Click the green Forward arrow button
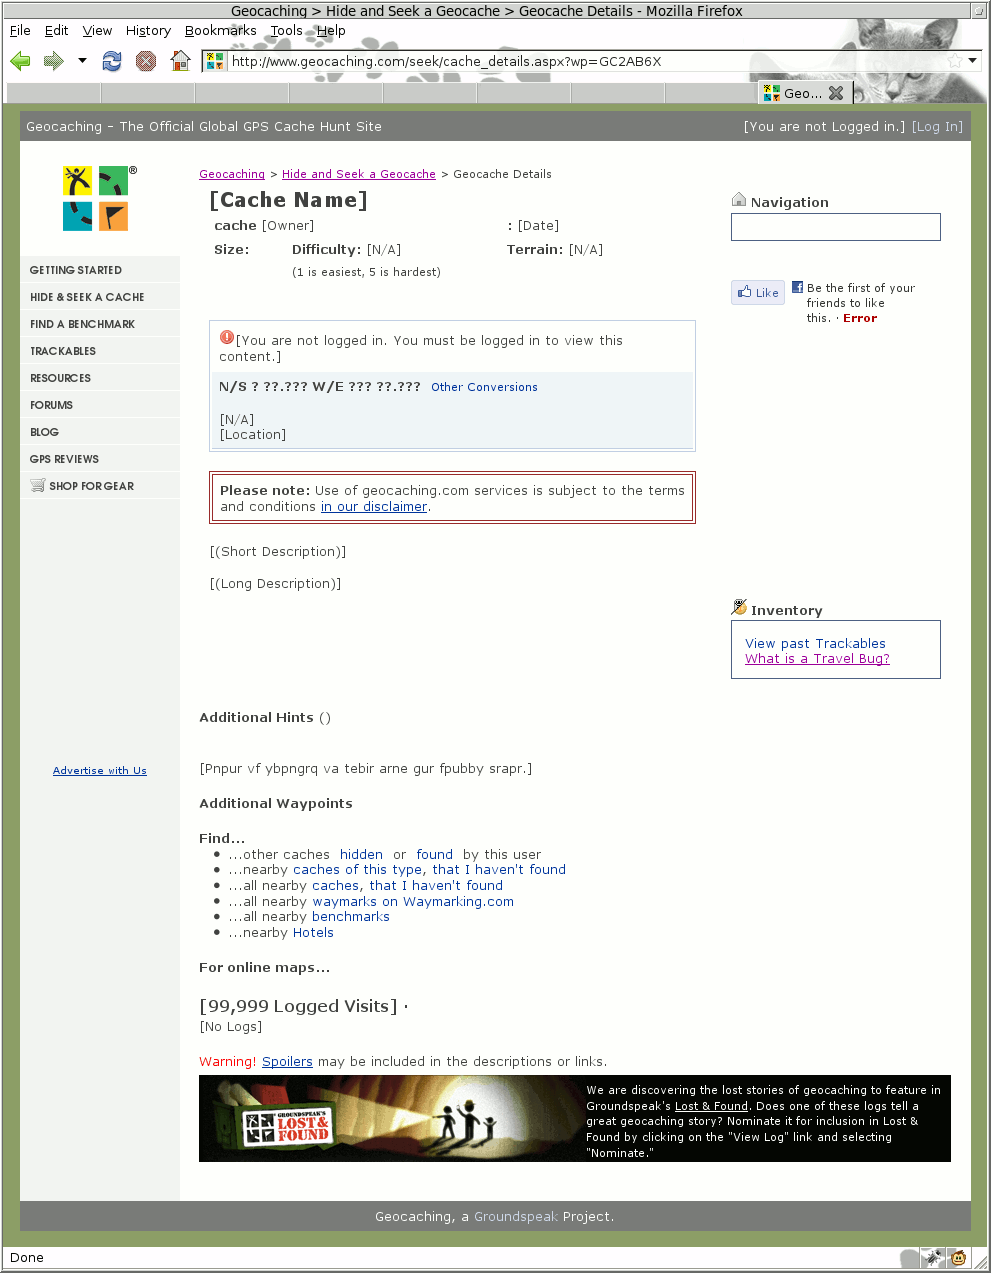 click(x=53, y=61)
